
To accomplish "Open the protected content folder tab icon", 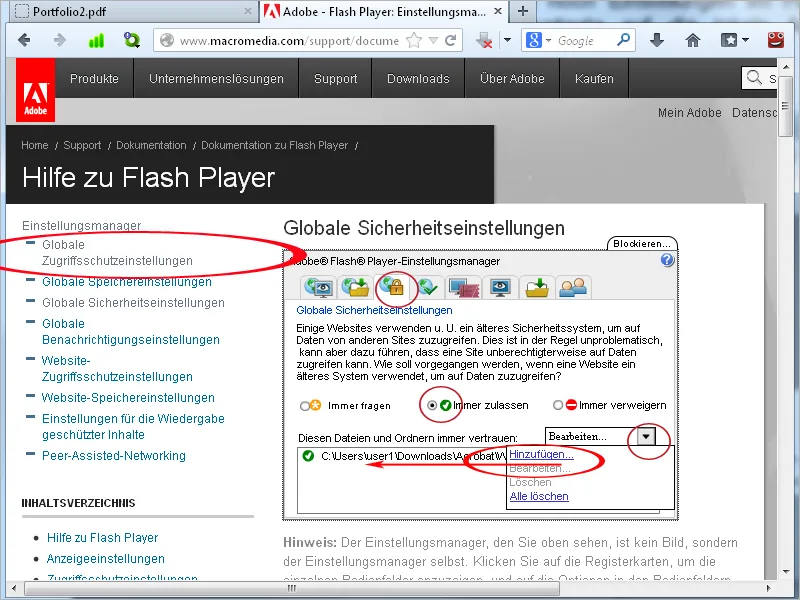I will pos(537,287).
